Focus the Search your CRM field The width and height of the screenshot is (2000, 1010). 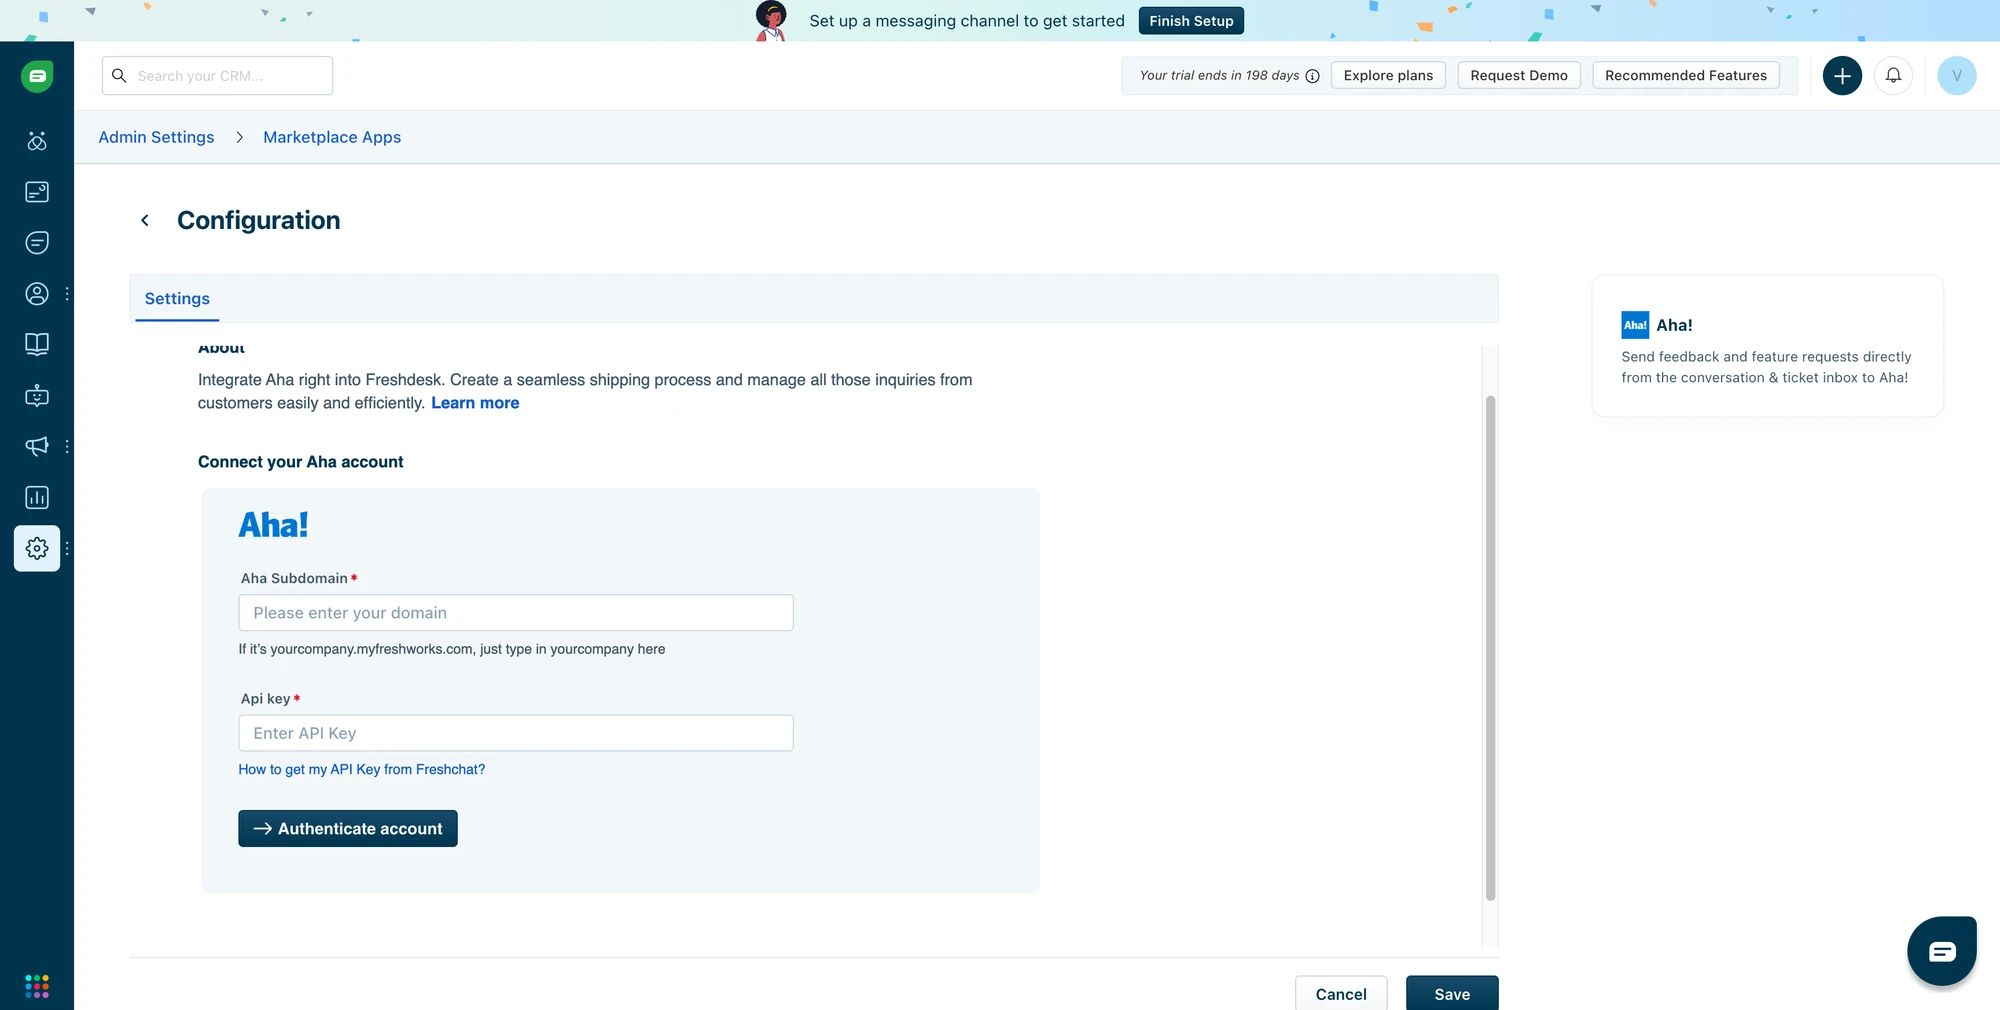tap(217, 76)
